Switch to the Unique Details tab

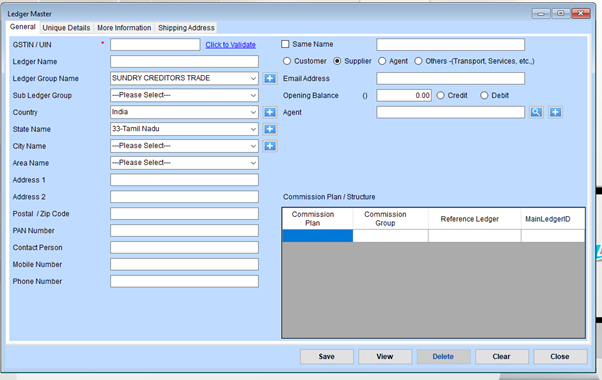tap(66, 28)
